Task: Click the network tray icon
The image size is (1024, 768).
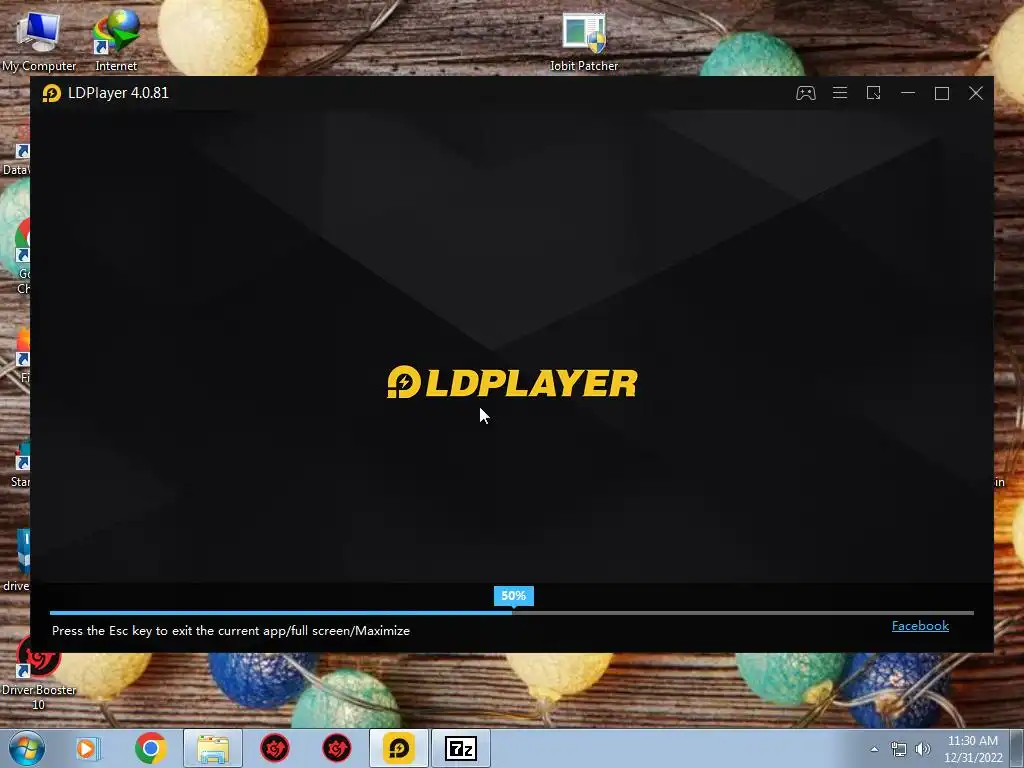Action: tap(899, 749)
